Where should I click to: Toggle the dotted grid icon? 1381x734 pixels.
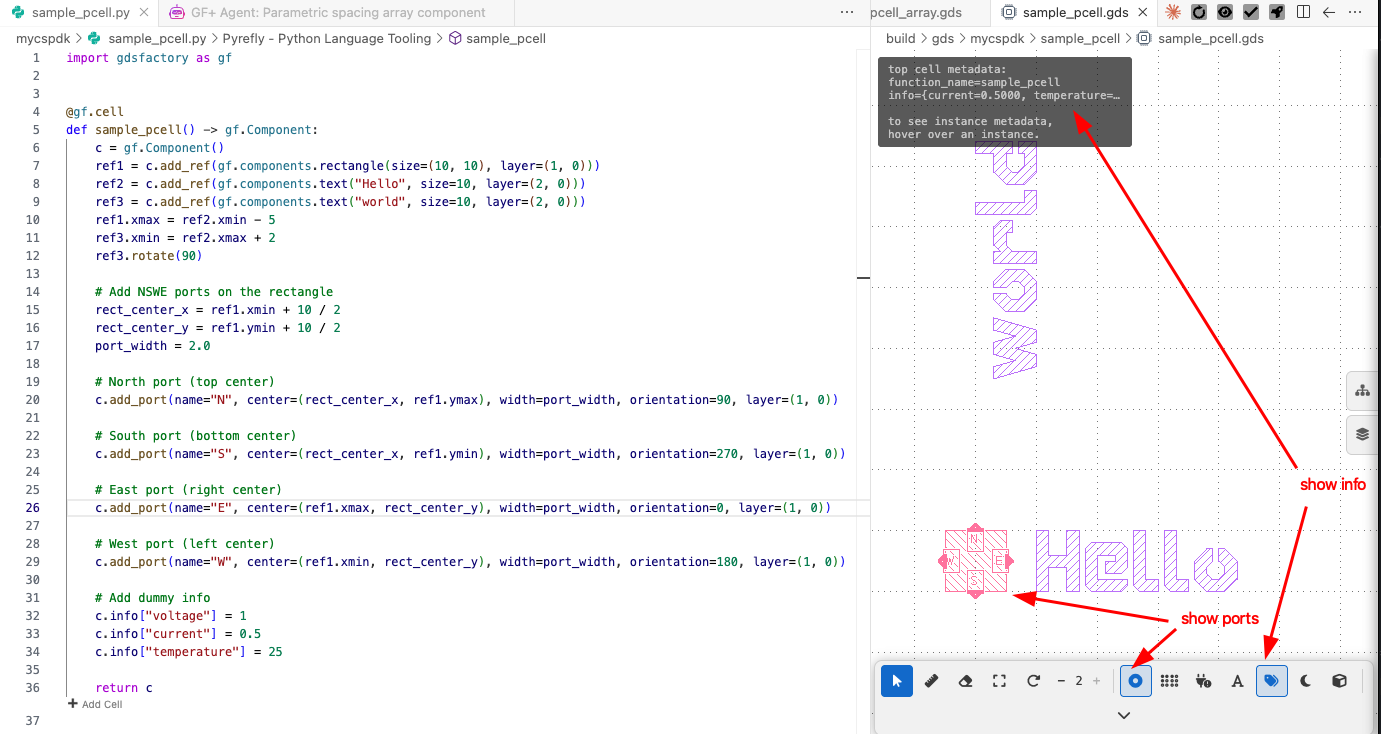tap(1169, 681)
